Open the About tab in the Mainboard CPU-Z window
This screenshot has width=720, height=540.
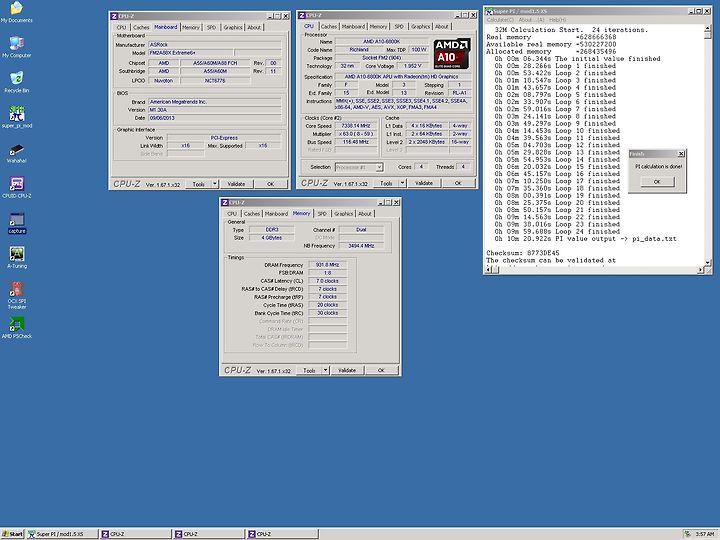click(254, 28)
